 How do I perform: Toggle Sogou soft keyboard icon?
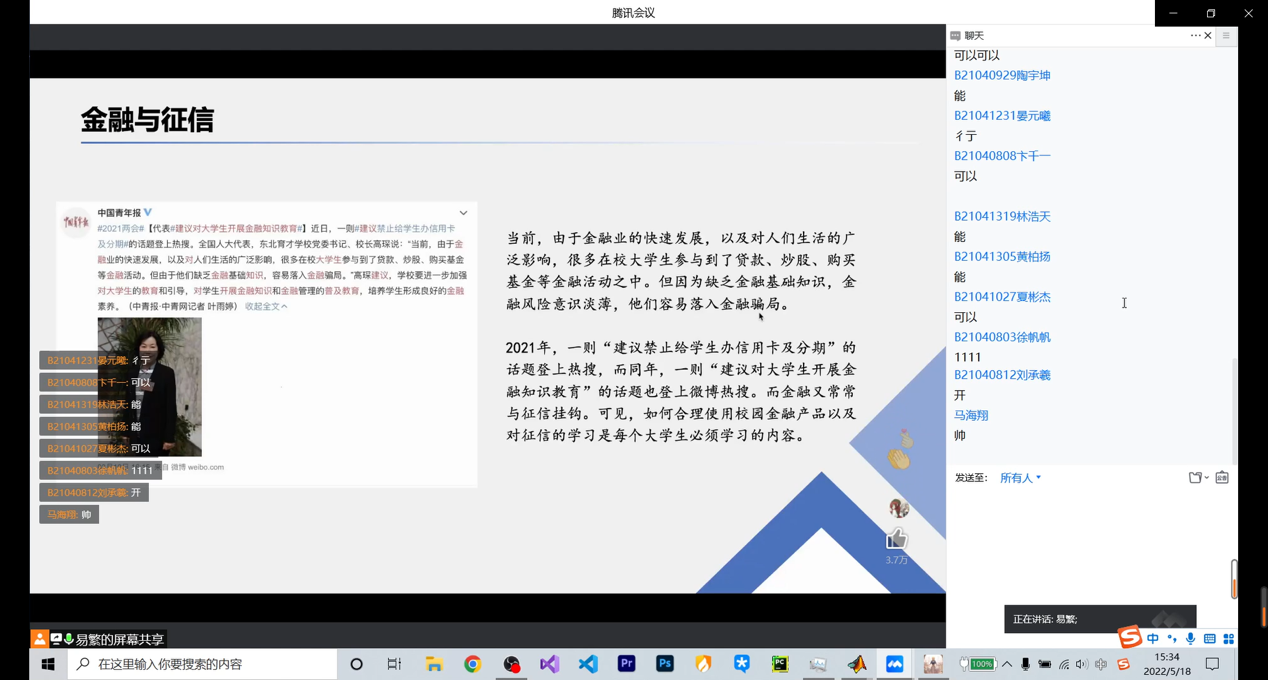coord(1210,639)
